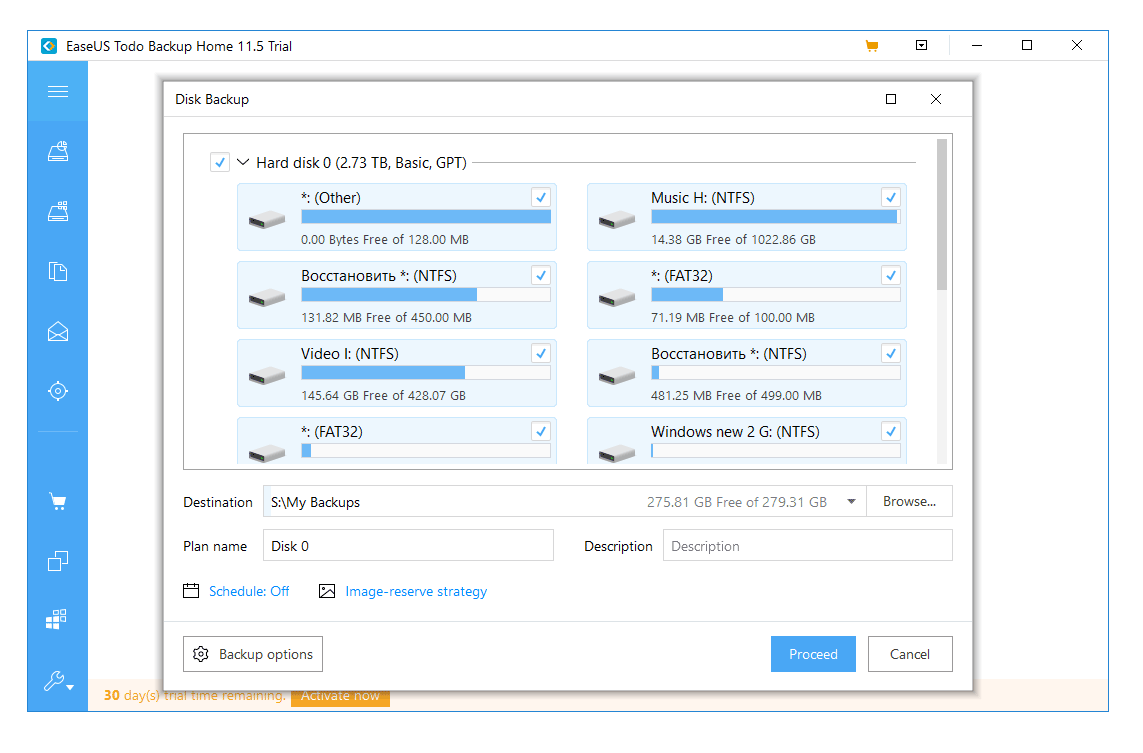Open the Schedule: Off link
Viewport: 1143px width, 753px height.
coord(249,591)
